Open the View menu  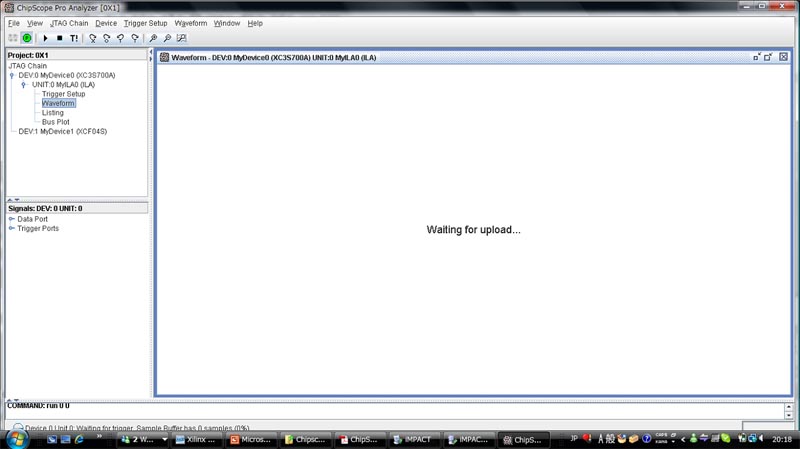(x=35, y=23)
